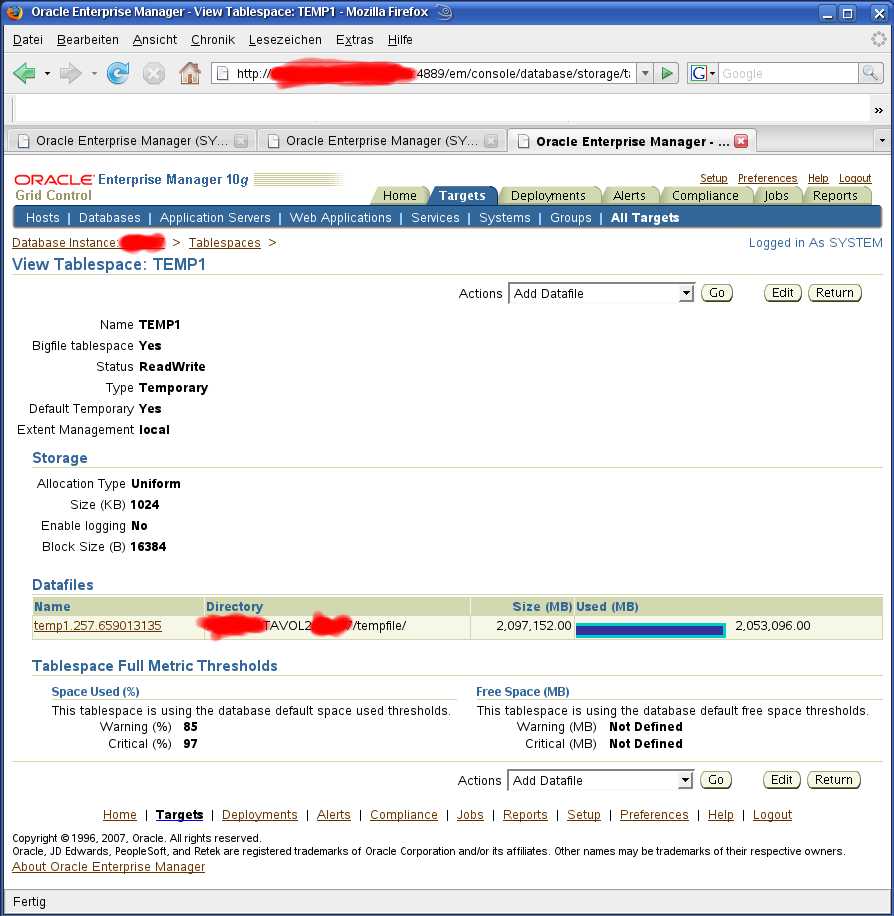Image resolution: width=894 pixels, height=916 pixels.
Task: Click the bottom Go button next to Actions
Action: (x=716, y=780)
